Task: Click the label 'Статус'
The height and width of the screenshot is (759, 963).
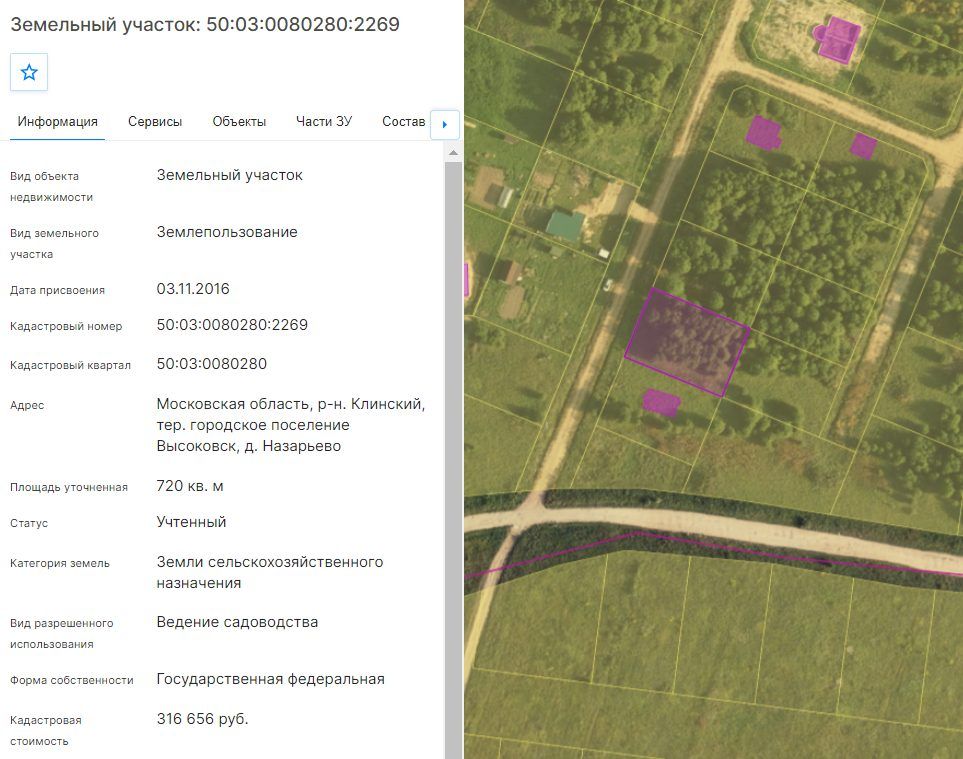Action: coord(29,523)
